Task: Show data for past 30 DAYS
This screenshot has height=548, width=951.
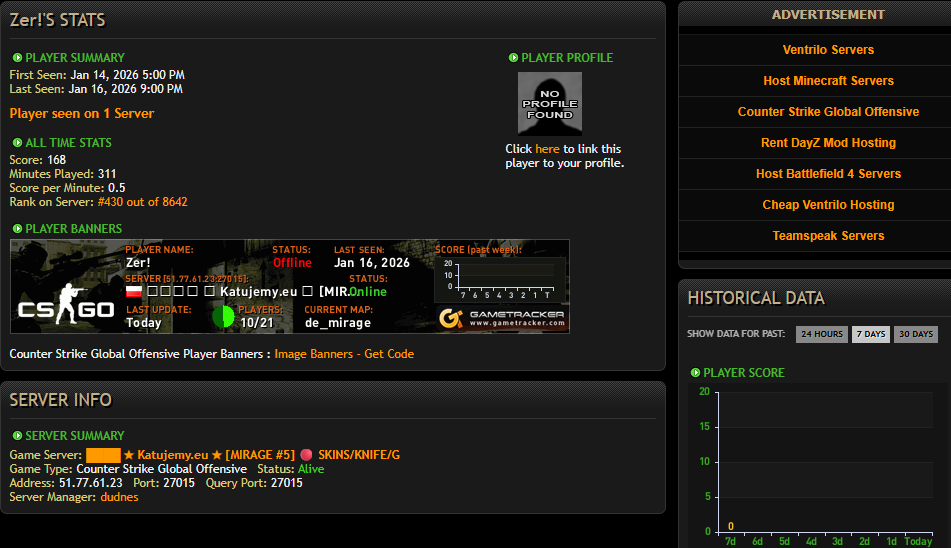Action: [x=916, y=334]
